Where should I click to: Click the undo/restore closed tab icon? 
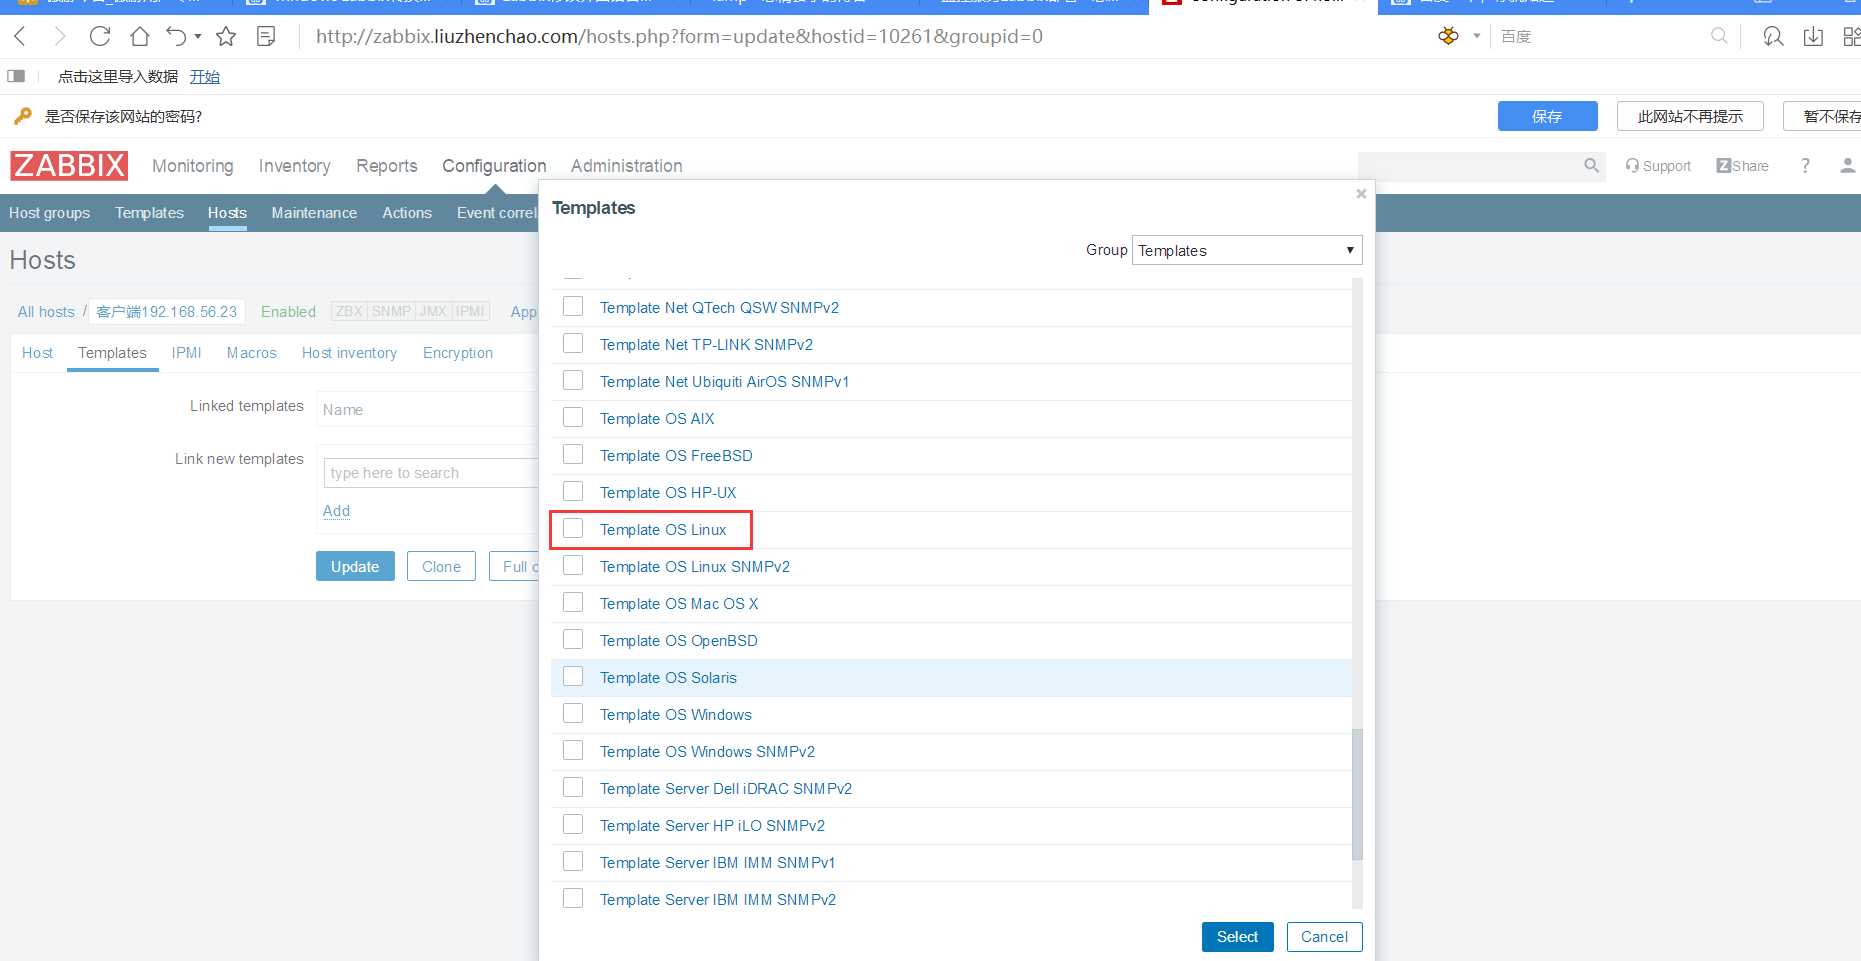pos(176,37)
